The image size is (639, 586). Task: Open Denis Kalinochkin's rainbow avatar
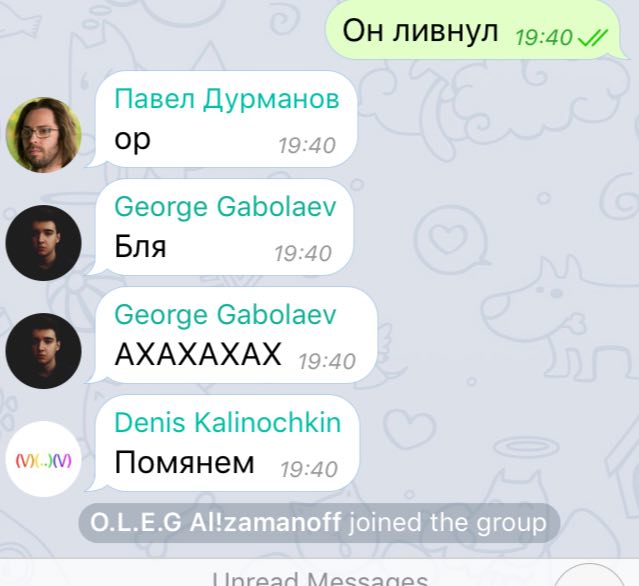44,459
